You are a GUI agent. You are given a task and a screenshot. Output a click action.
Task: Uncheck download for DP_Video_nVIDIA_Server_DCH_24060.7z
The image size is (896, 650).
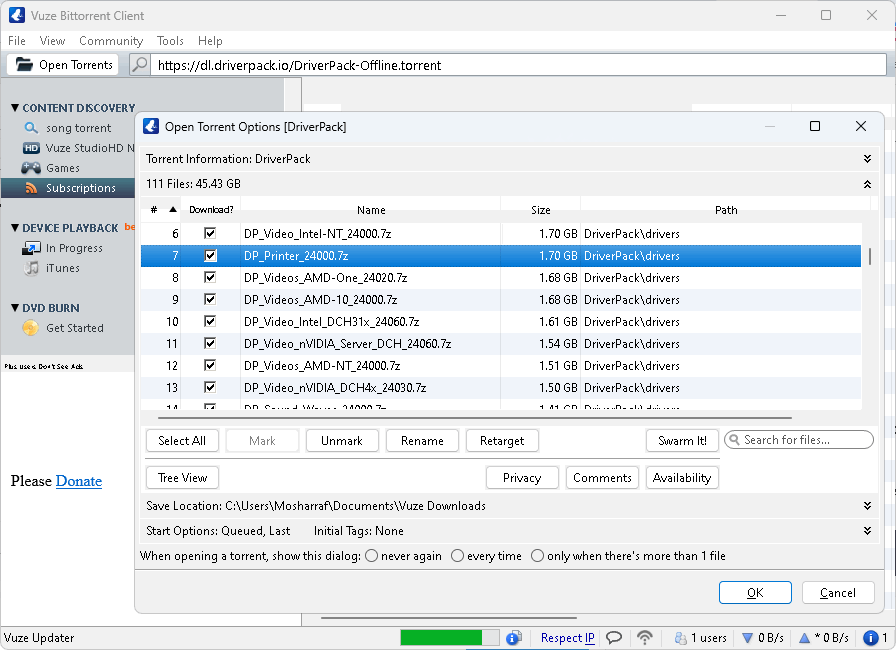coord(210,343)
